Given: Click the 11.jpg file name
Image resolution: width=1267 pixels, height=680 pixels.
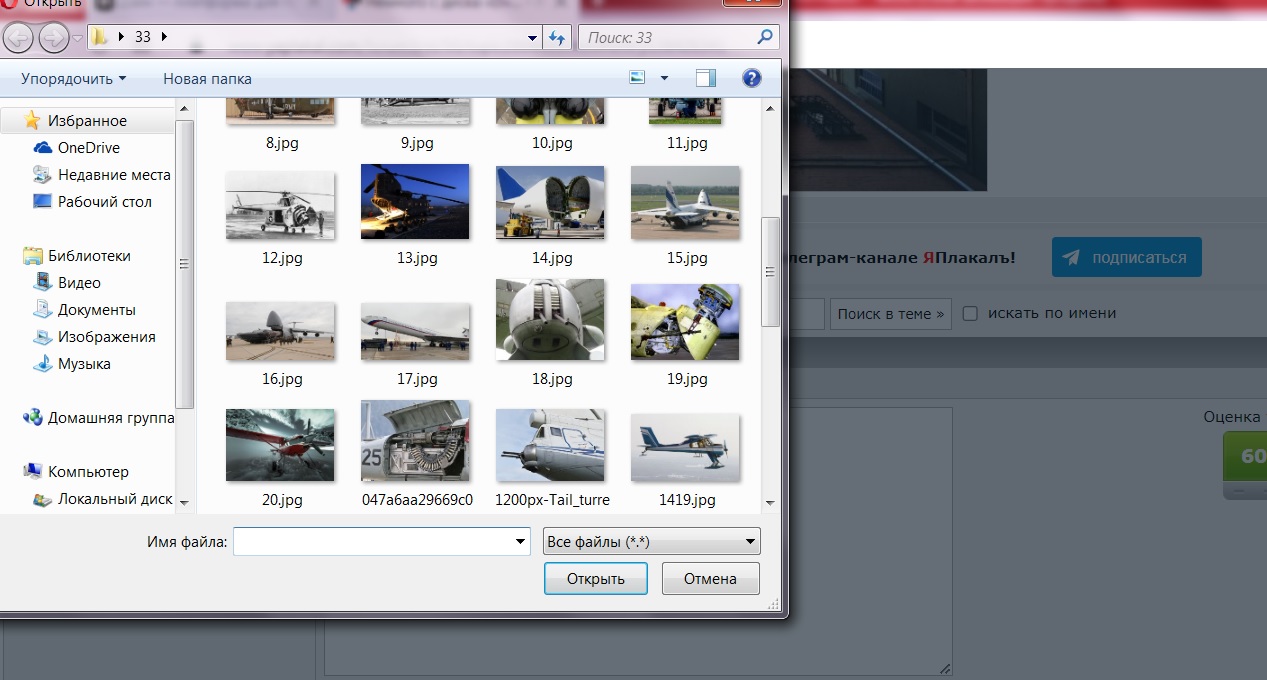Looking at the screenshot, I should (687, 143).
